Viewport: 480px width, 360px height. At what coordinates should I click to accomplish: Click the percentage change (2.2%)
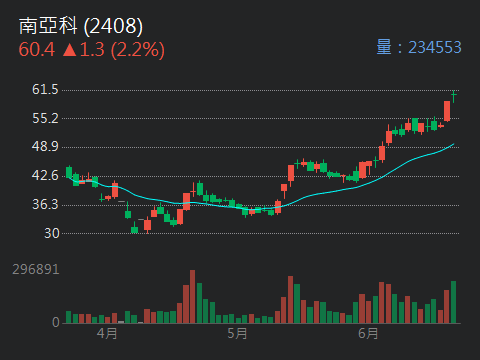(x=138, y=50)
